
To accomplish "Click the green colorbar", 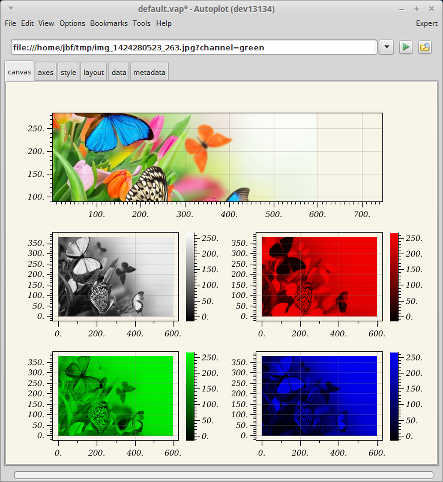I will (x=190, y=396).
